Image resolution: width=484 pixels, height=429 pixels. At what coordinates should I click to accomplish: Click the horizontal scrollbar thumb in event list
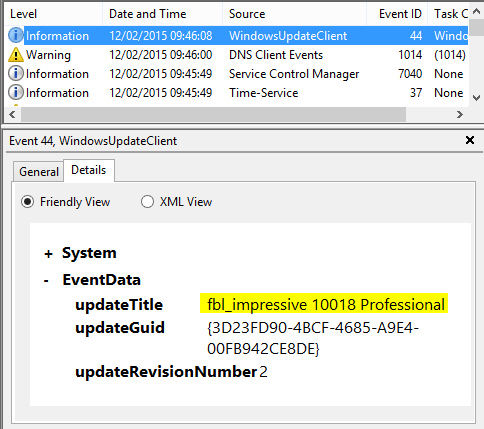(x=214, y=115)
